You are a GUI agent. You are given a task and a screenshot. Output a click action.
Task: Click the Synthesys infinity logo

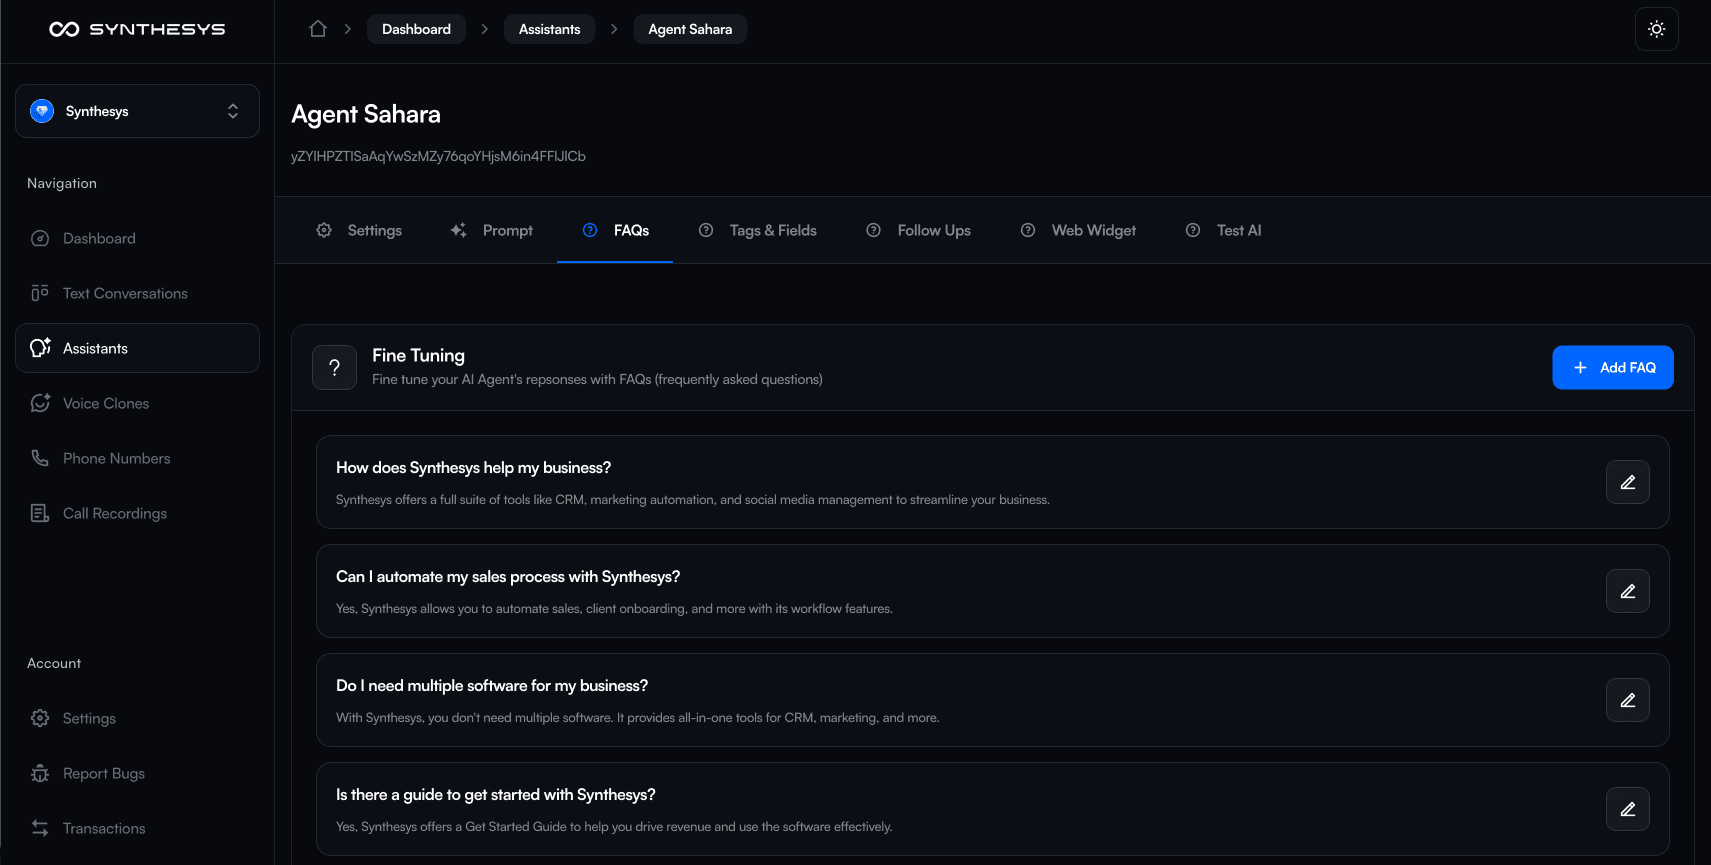(x=64, y=29)
